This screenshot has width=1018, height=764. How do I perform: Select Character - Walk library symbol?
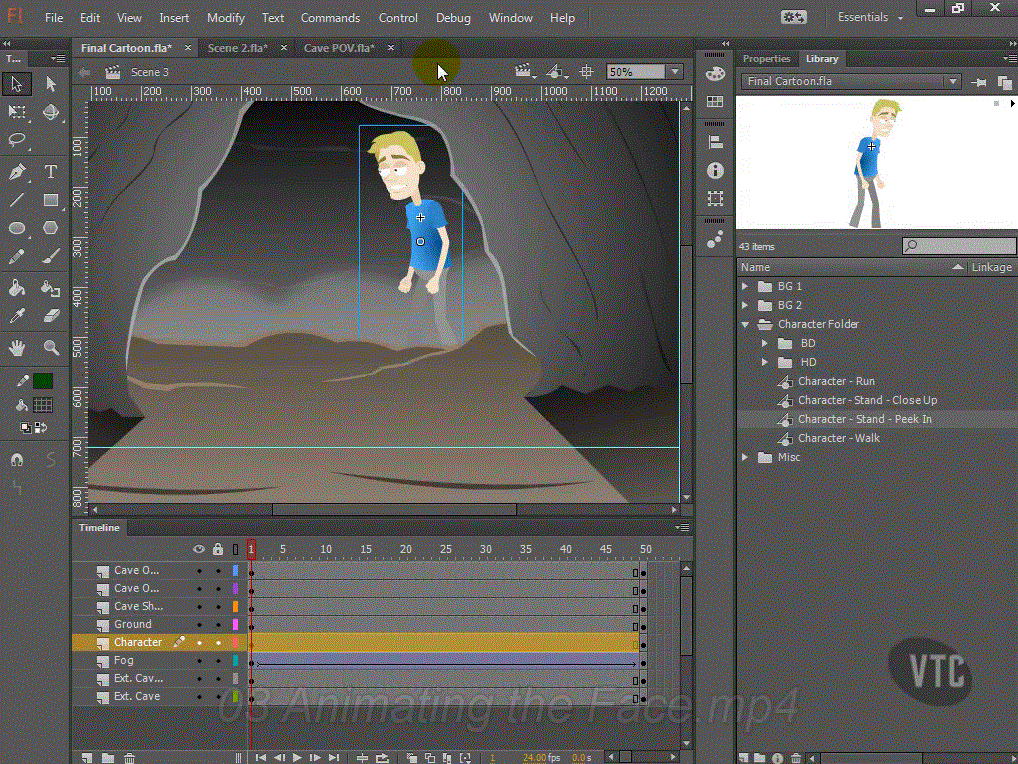point(838,438)
